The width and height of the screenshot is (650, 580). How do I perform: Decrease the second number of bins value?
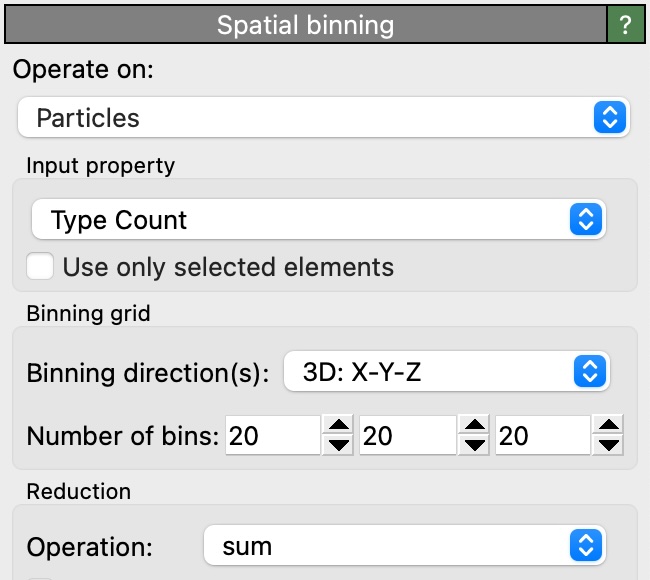pyautogui.click(x=474, y=445)
